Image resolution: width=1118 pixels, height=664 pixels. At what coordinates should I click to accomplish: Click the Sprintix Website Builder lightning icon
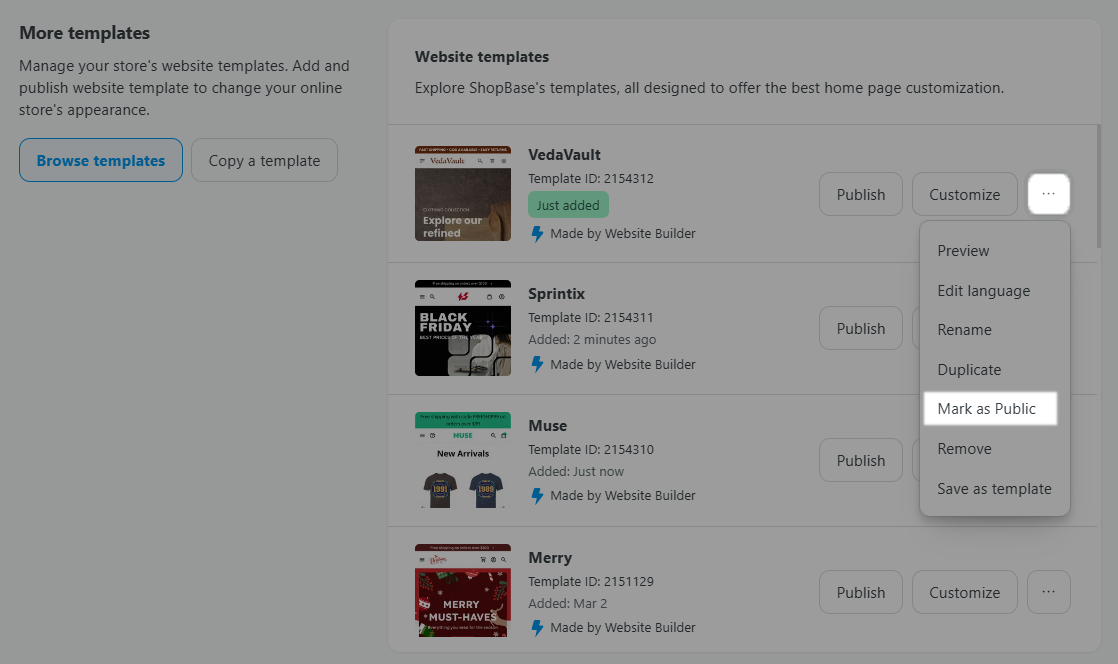coord(537,364)
